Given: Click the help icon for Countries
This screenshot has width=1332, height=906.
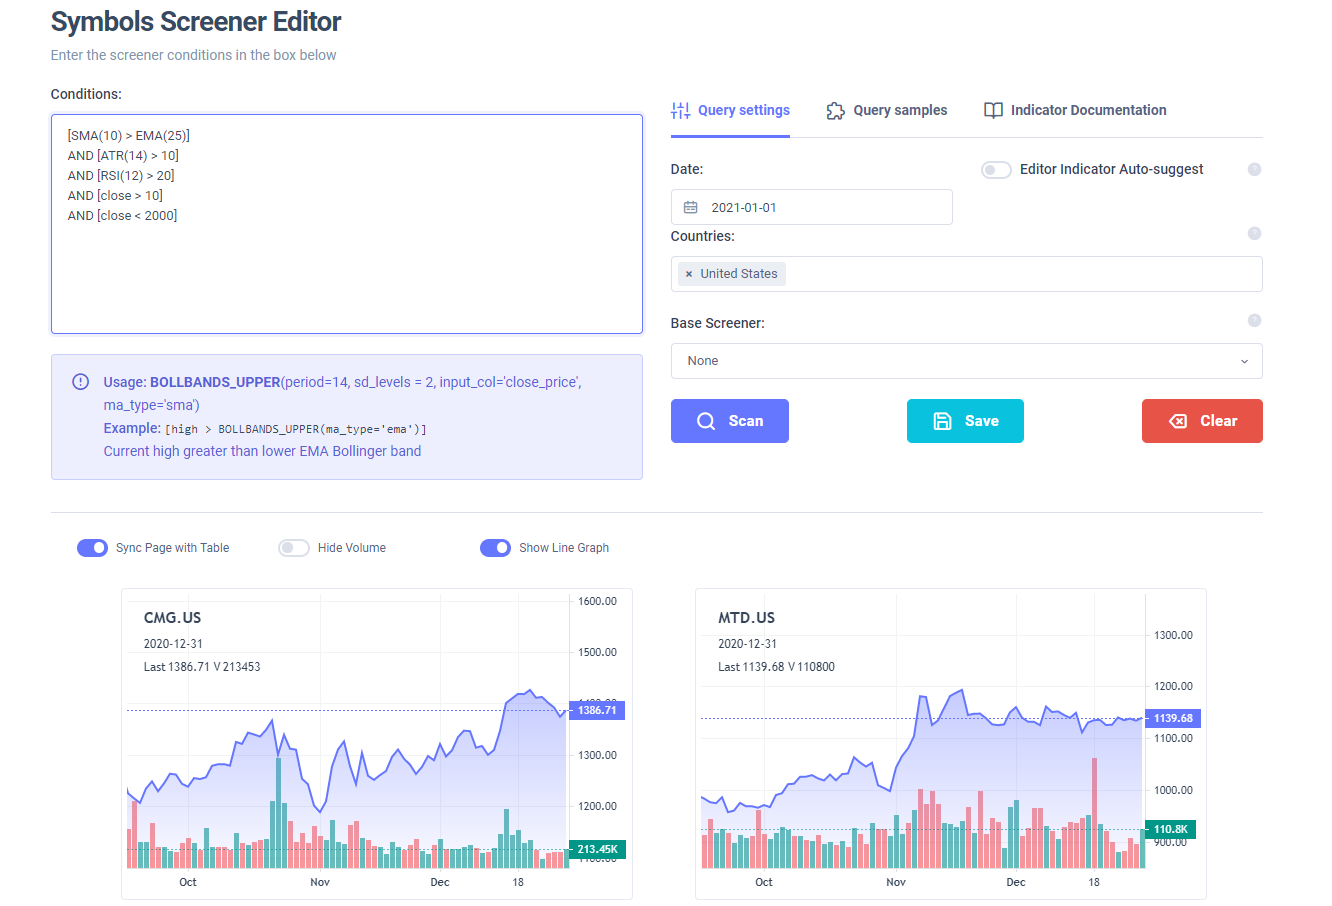Looking at the screenshot, I should [x=1254, y=233].
